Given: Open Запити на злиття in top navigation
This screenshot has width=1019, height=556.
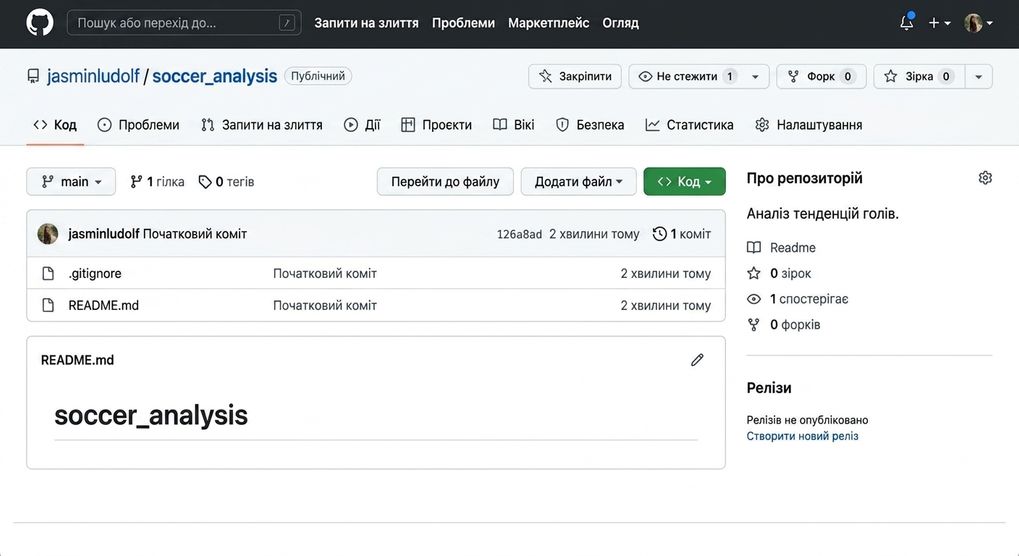Looking at the screenshot, I should click(x=367, y=23).
